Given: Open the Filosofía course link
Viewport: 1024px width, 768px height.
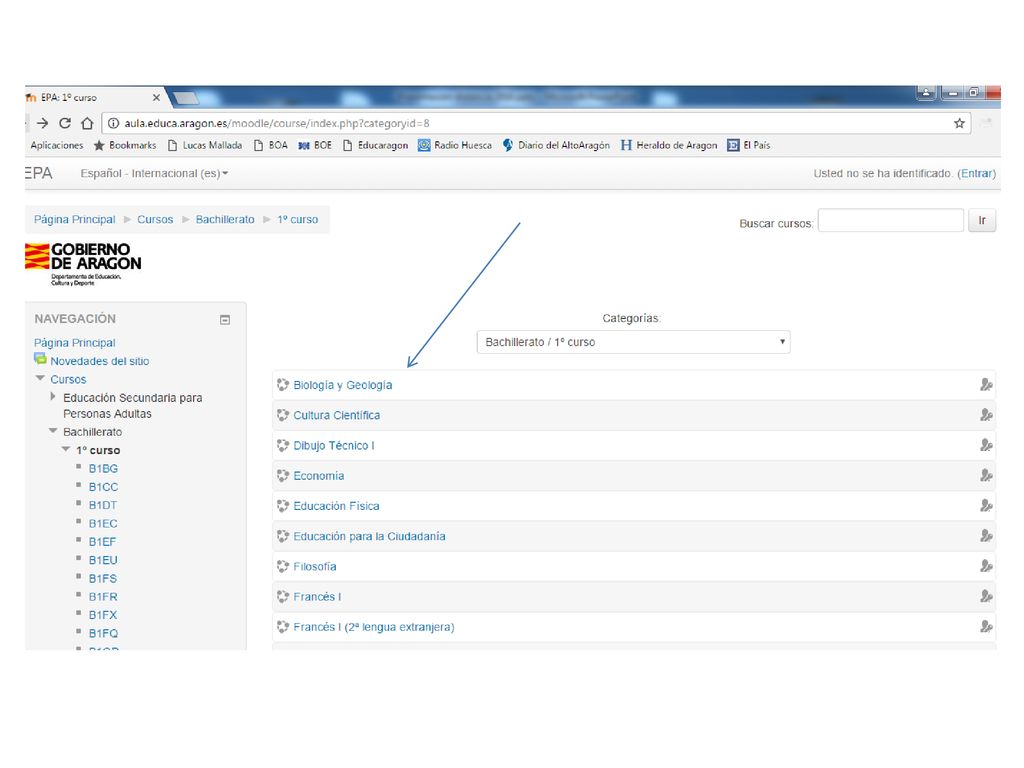Looking at the screenshot, I should tap(315, 566).
